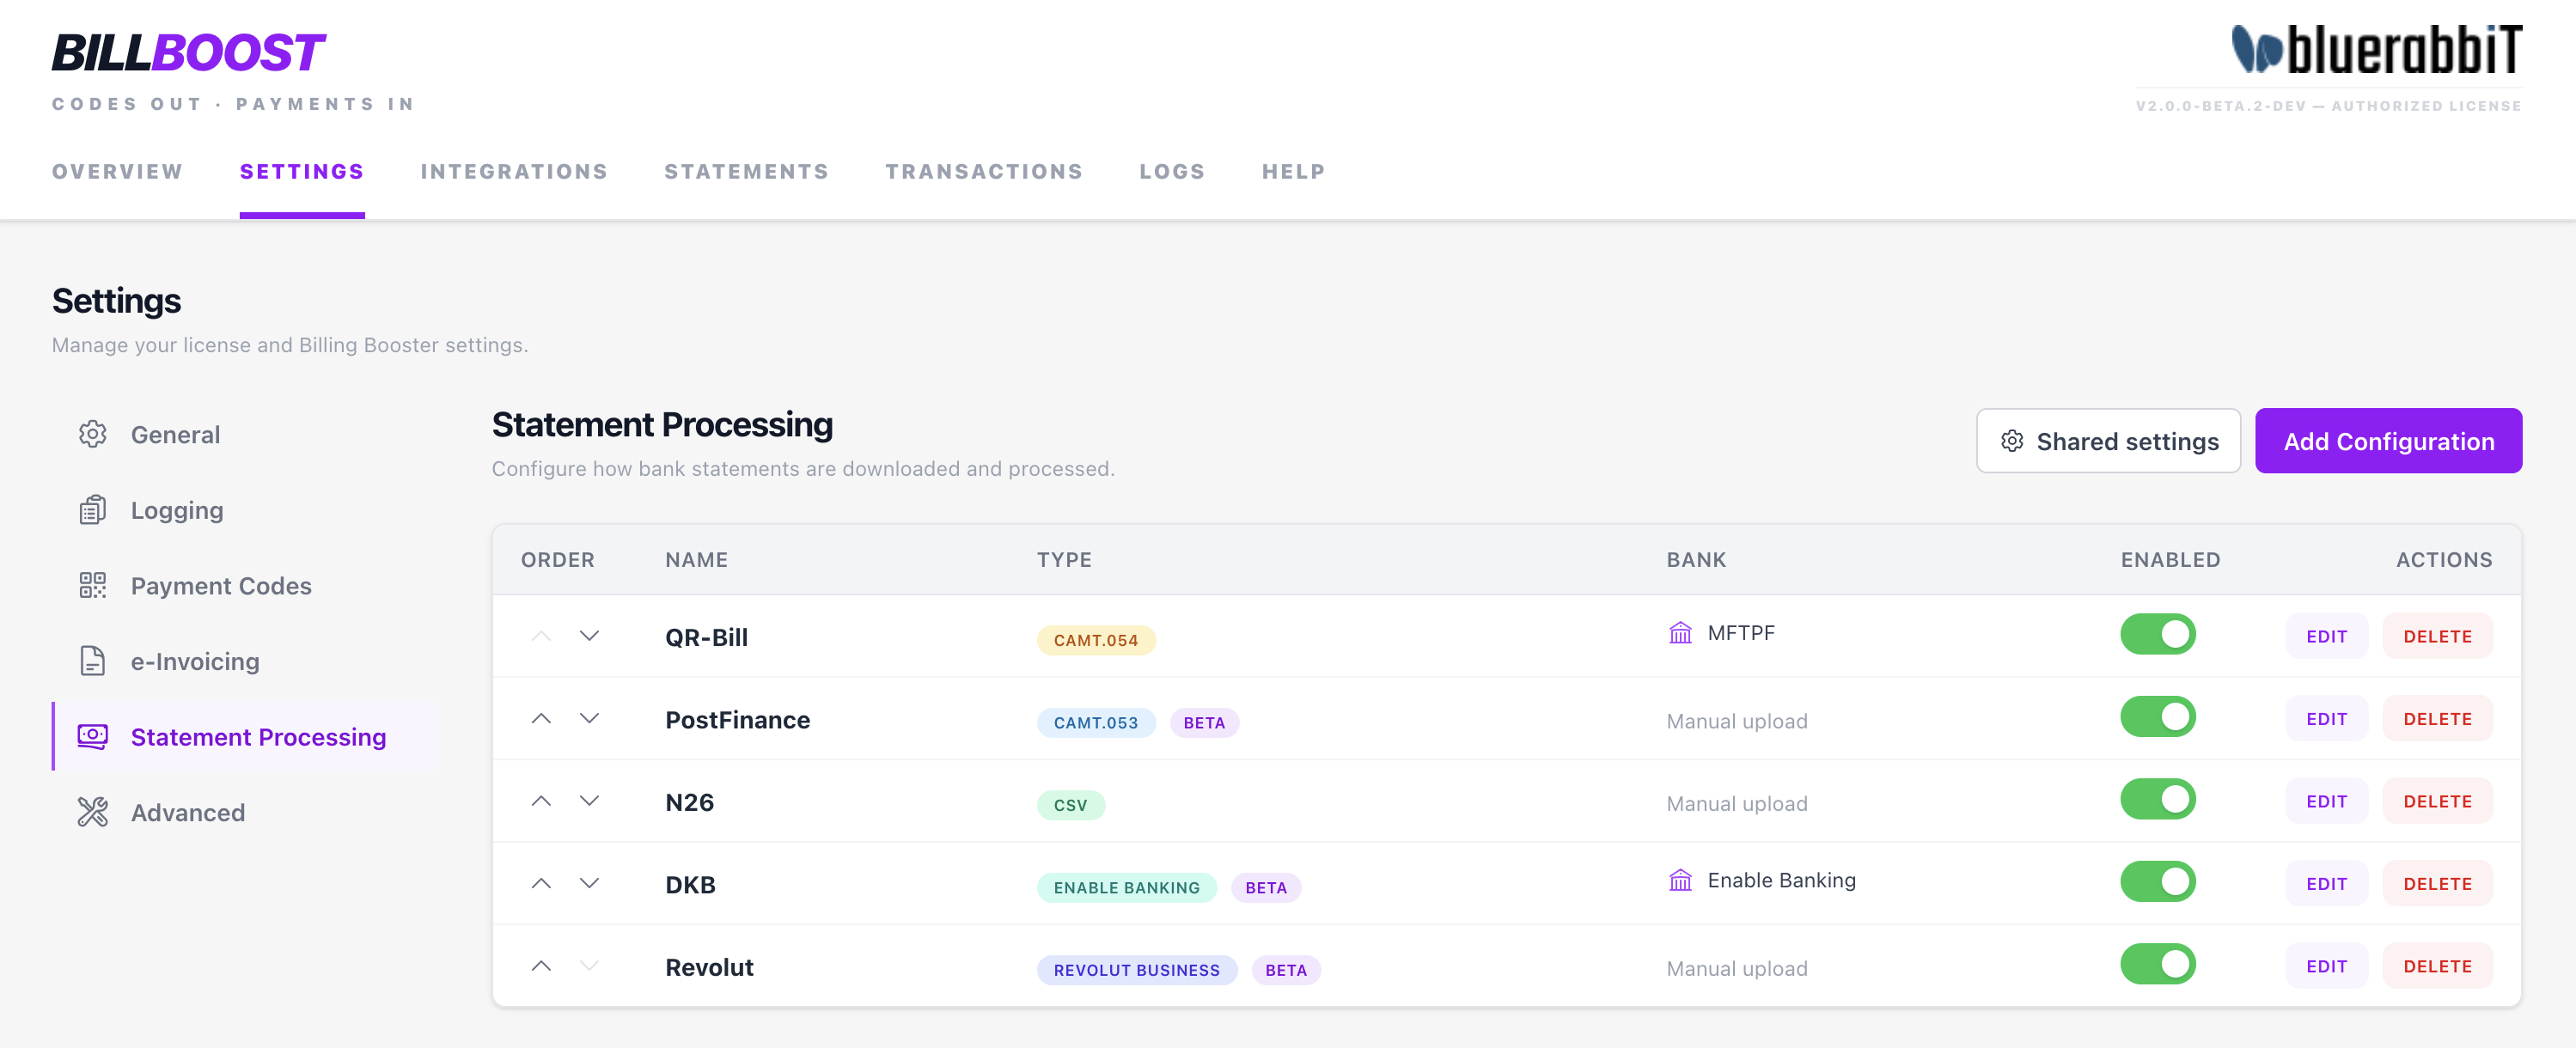Select Payment Codes in settings sidebar
Image resolution: width=2576 pixels, height=1048 pixels.
point(245,586)
